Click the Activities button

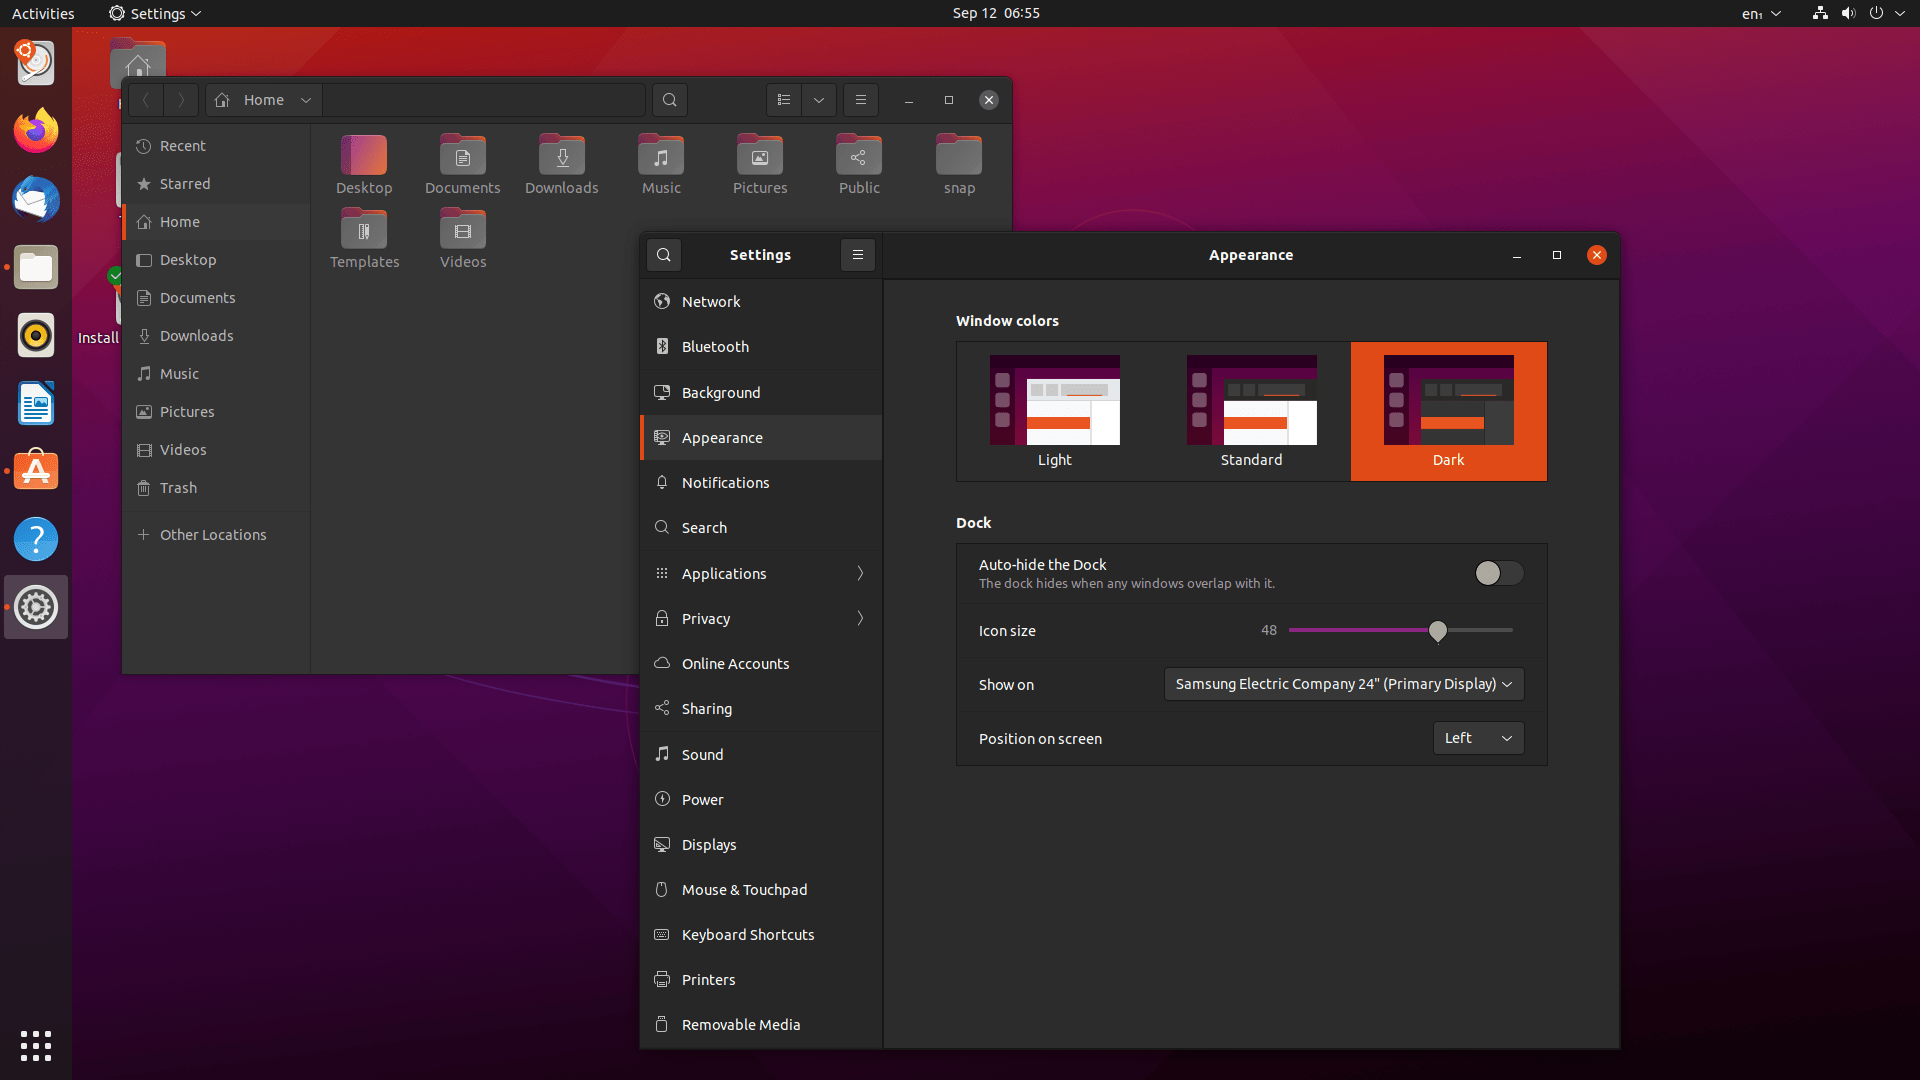point(43,13)
